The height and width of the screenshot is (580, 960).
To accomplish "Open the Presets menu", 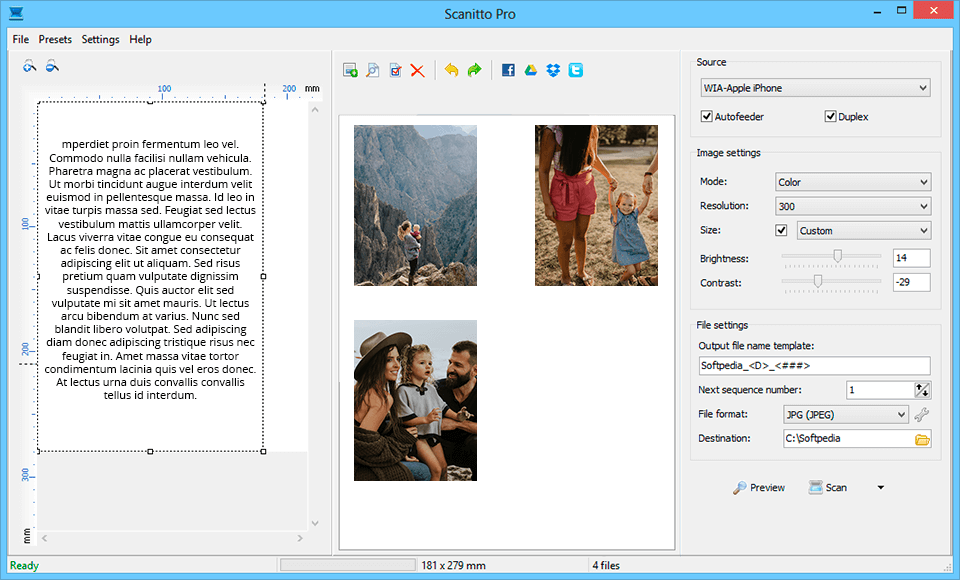I will tap(55, 39).
